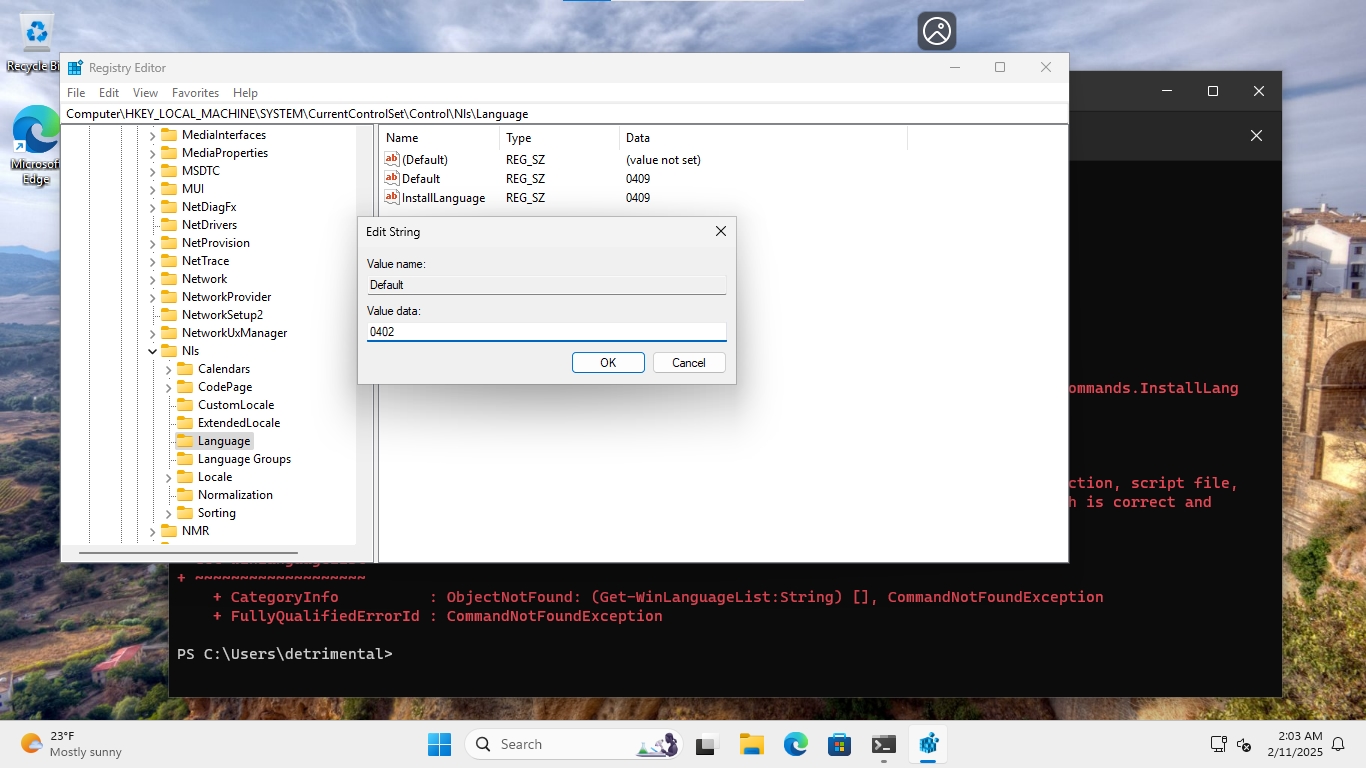Image resolution: width=1366 pixels, height=768 pixels.
Task: Click the tree pane horizontal scrollbar
Action: coord(188,552)
